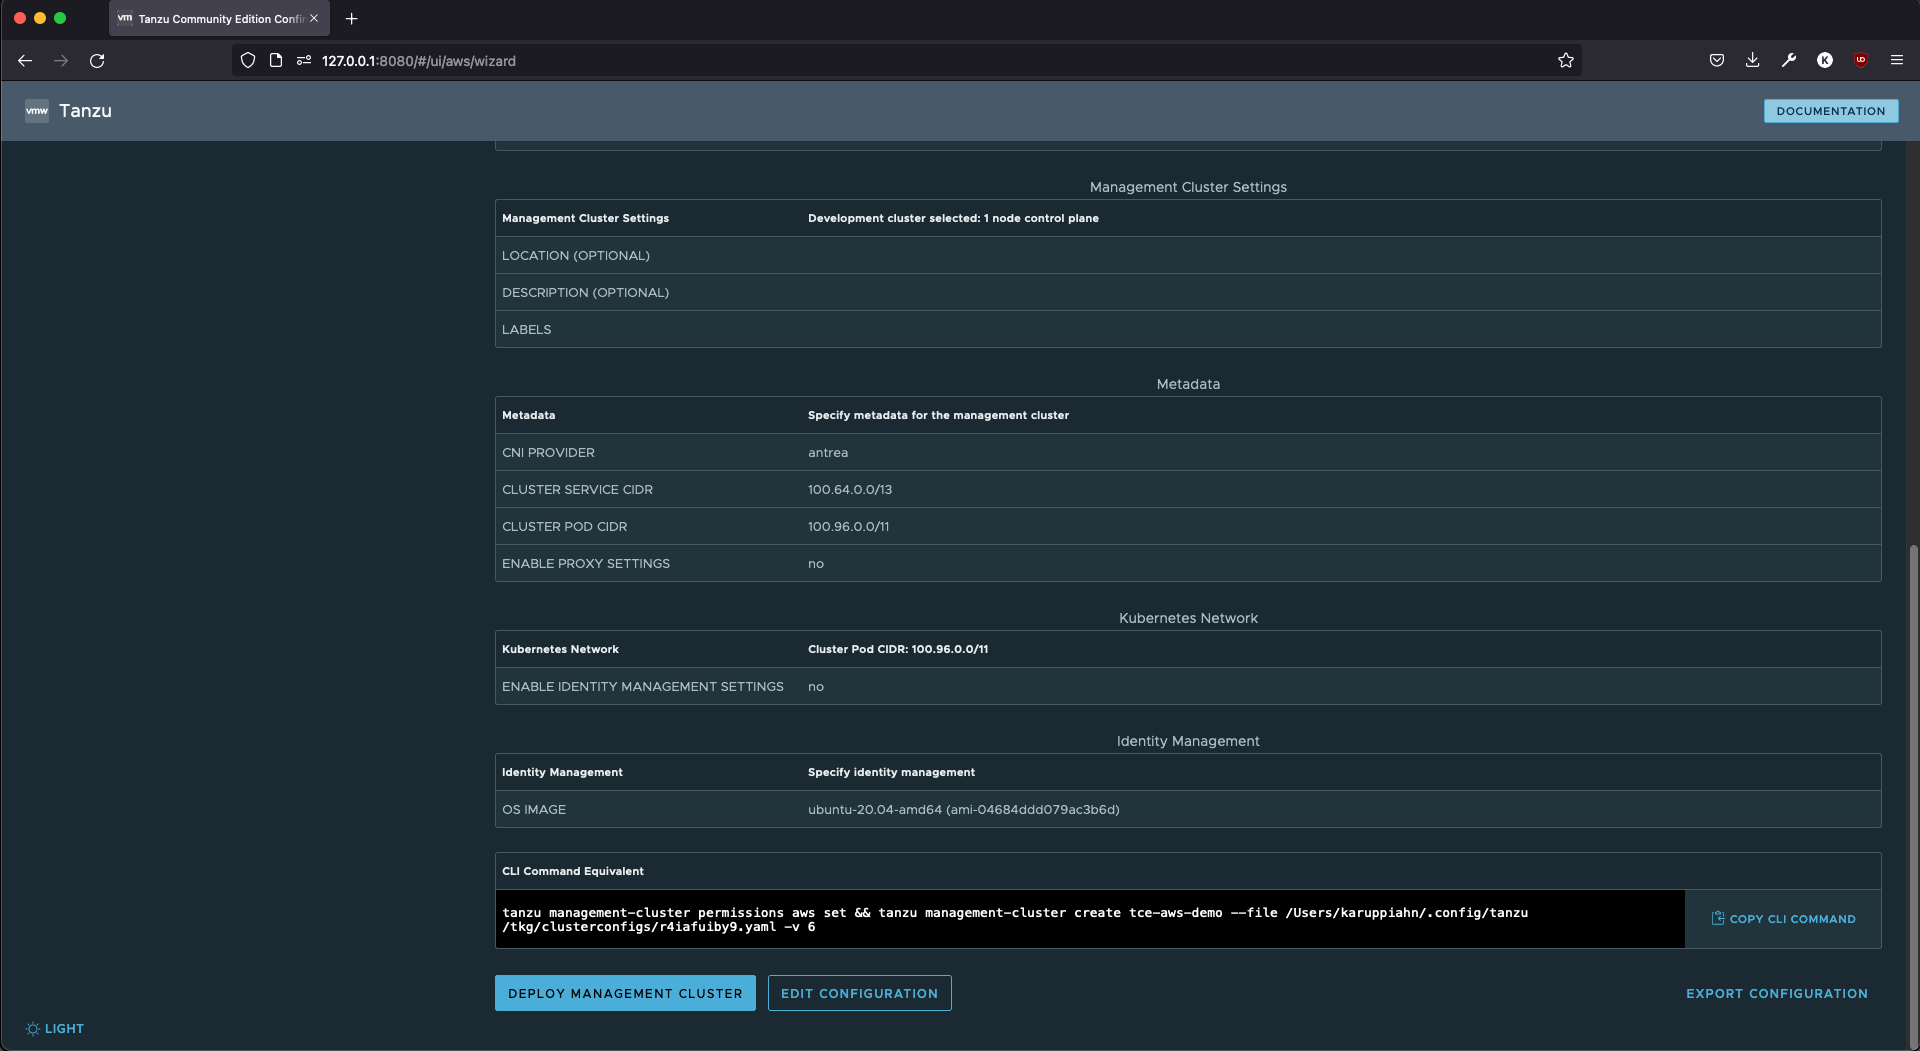Click the 100.96.0.0/11 pod CIDR value
Image resolution: width=1920 pixels, height=1051 pixels.
[848, 527]
